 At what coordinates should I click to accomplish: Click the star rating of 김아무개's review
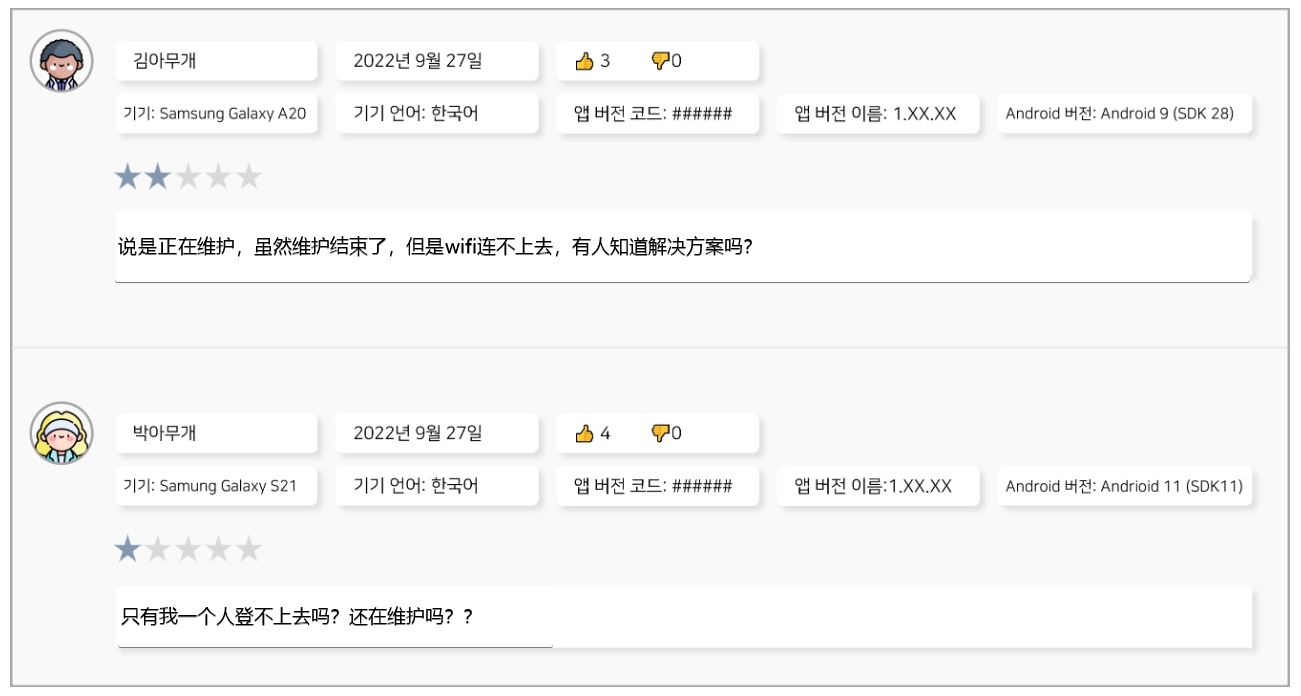click(188, 178)
